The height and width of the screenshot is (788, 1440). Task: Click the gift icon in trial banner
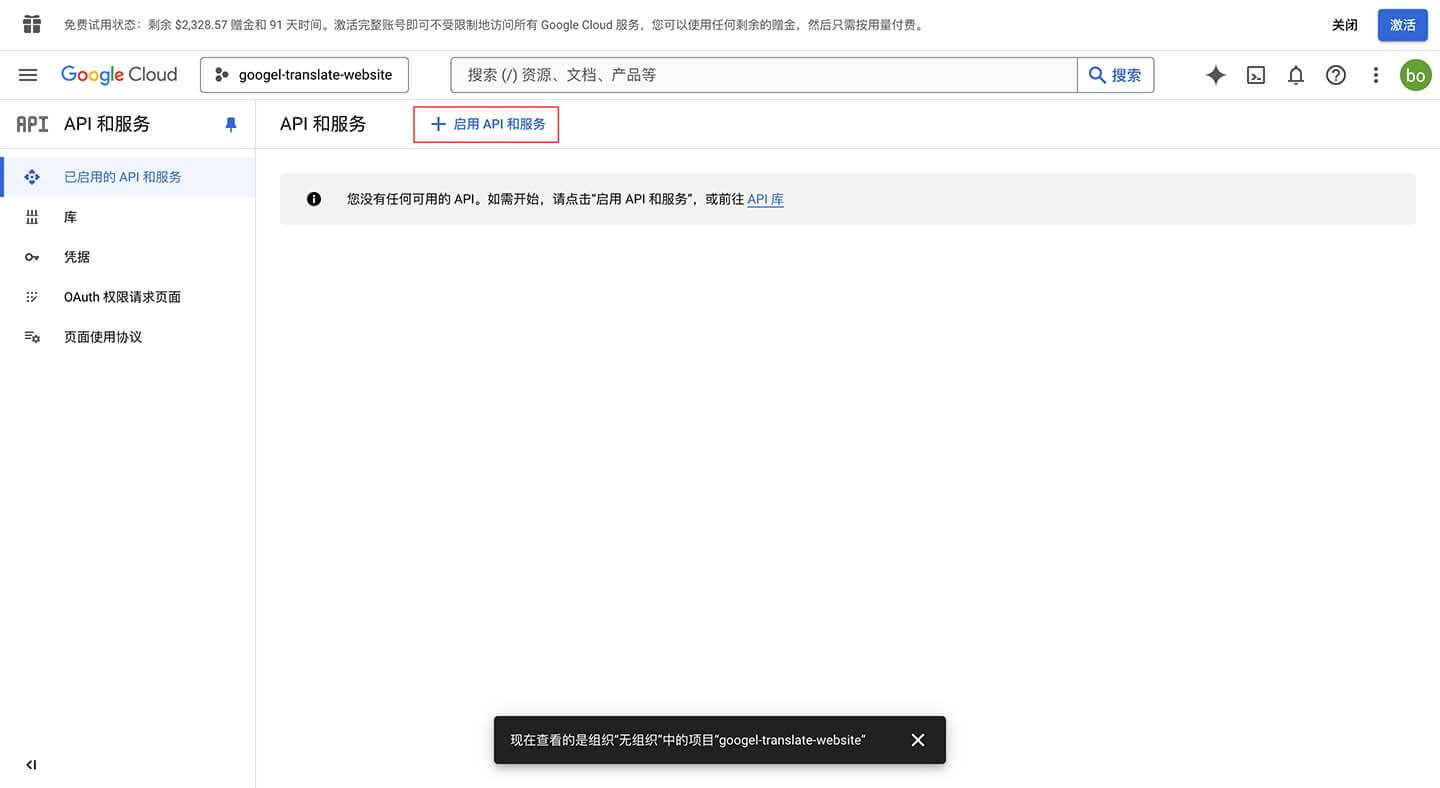[32, 24]
